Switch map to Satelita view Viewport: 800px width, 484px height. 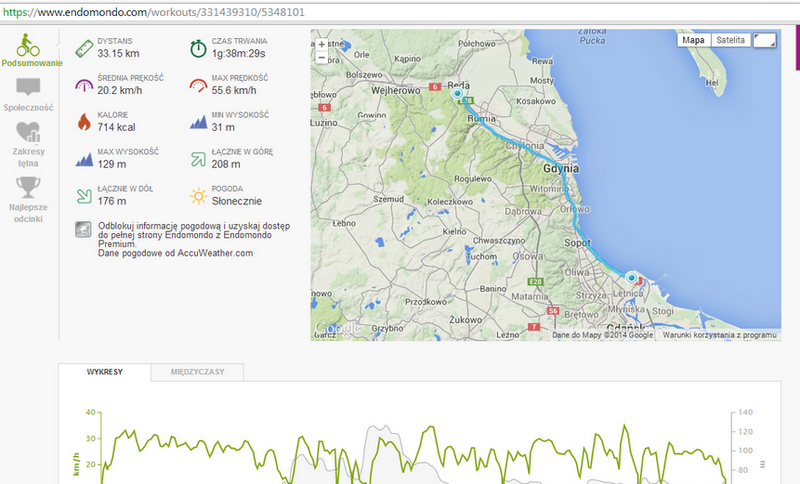(731, 40)
